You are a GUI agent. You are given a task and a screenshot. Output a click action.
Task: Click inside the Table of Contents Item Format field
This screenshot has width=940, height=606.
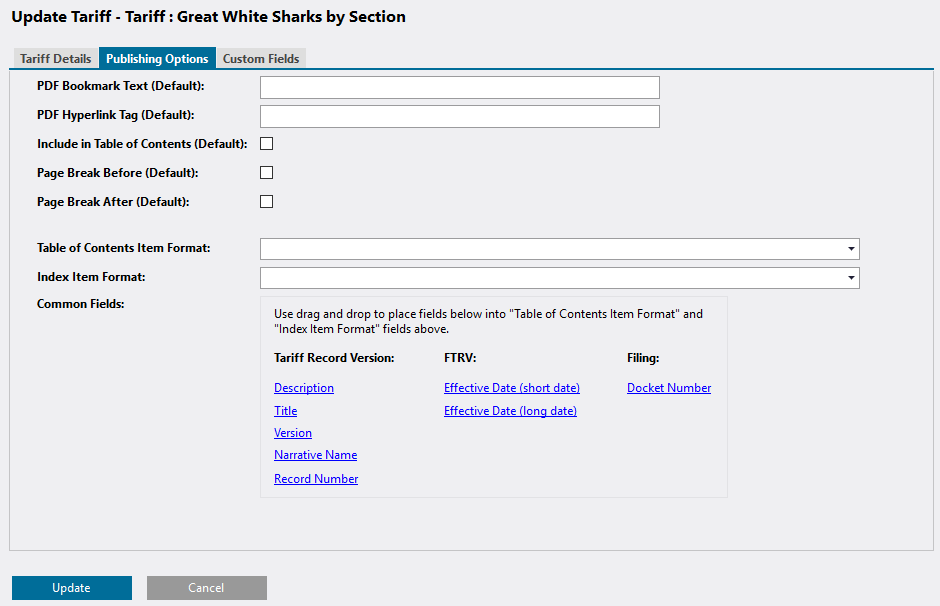pos(552,249)
